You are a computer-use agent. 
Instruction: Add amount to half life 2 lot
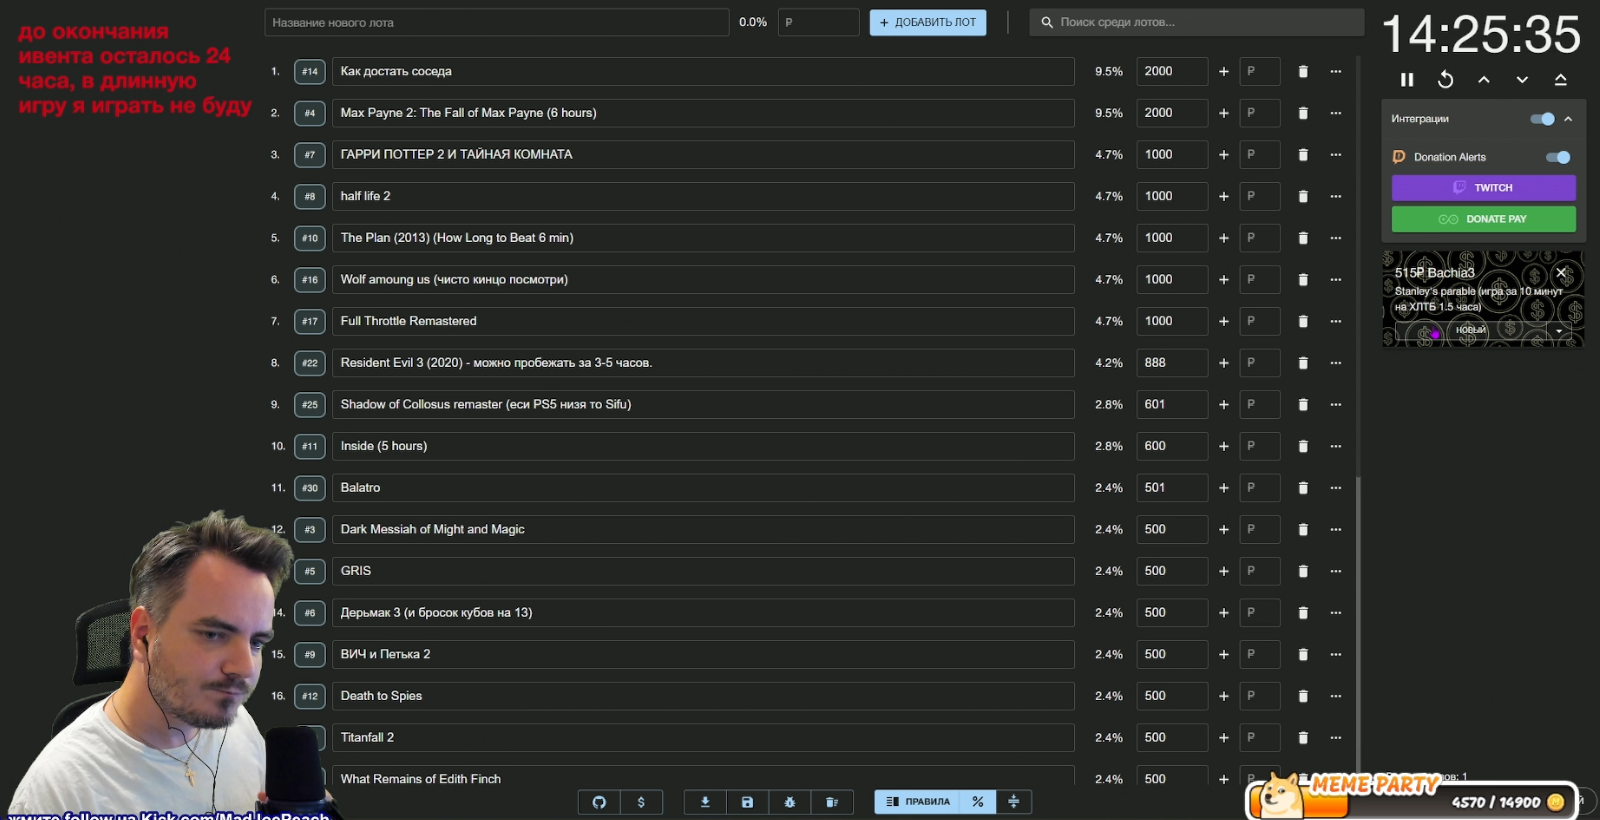pyautogui.click(x=1223, y=196)
